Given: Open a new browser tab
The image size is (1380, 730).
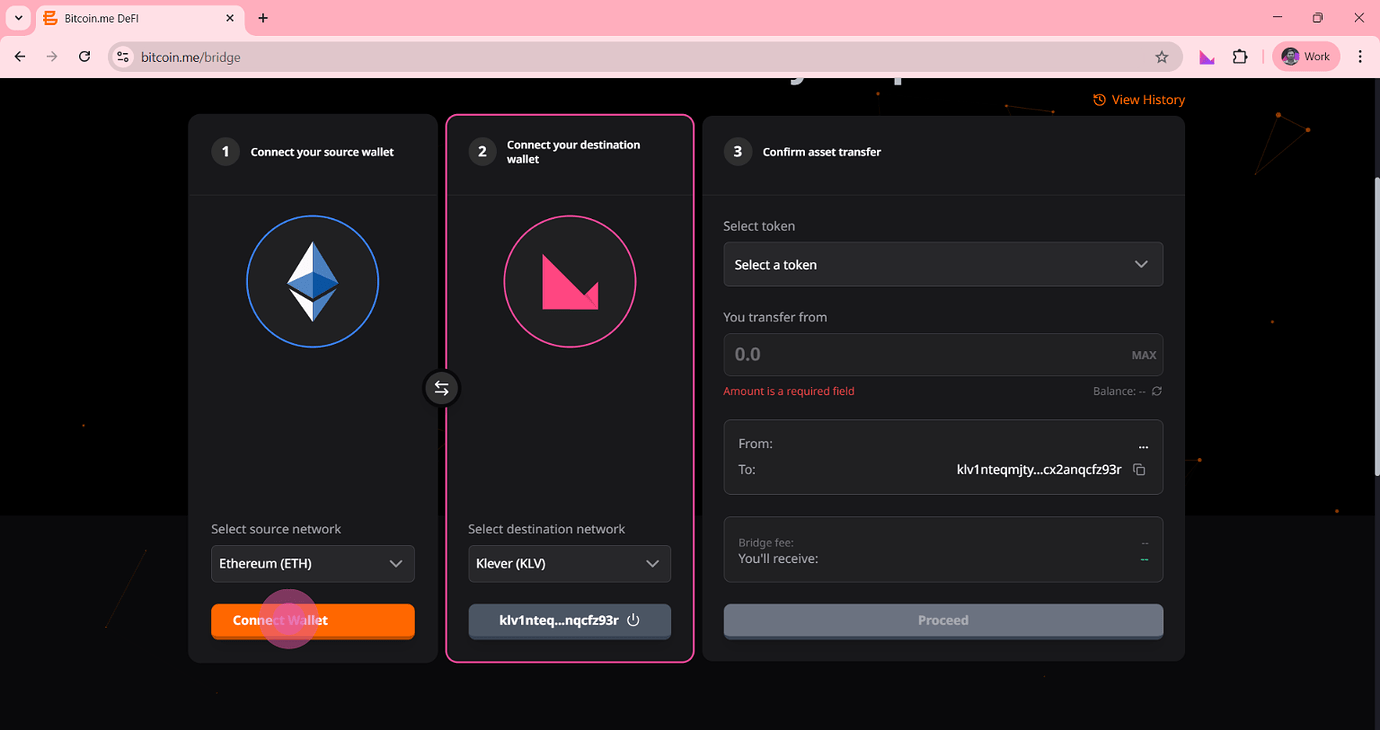Looking at the screenshot, I should point(263,18).
